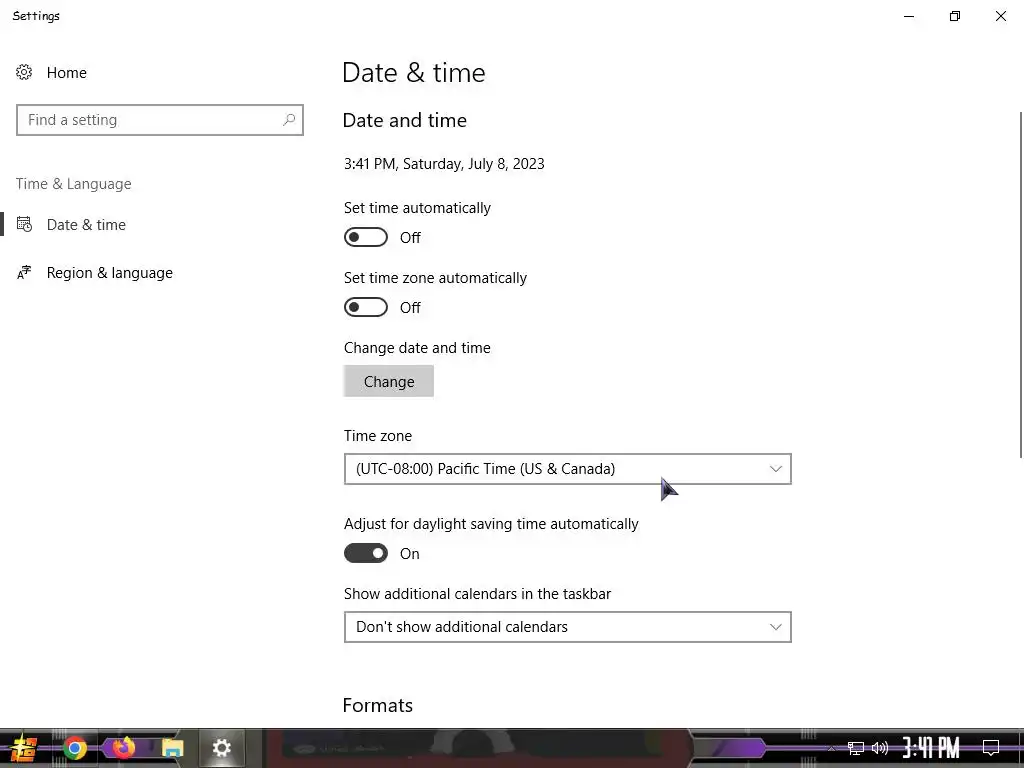Go to Home in Settings sidebar

point(67,72)
